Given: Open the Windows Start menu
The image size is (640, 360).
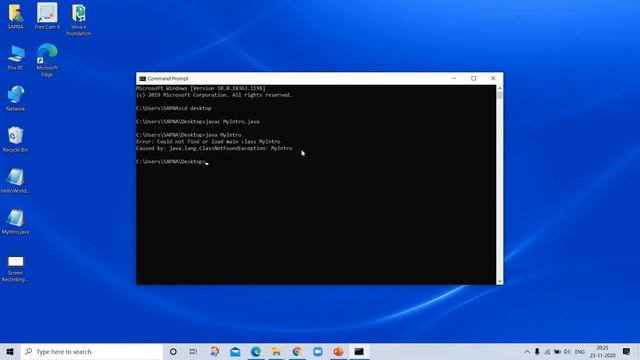Looking at the screenshot, I should (x=10, y=351).
